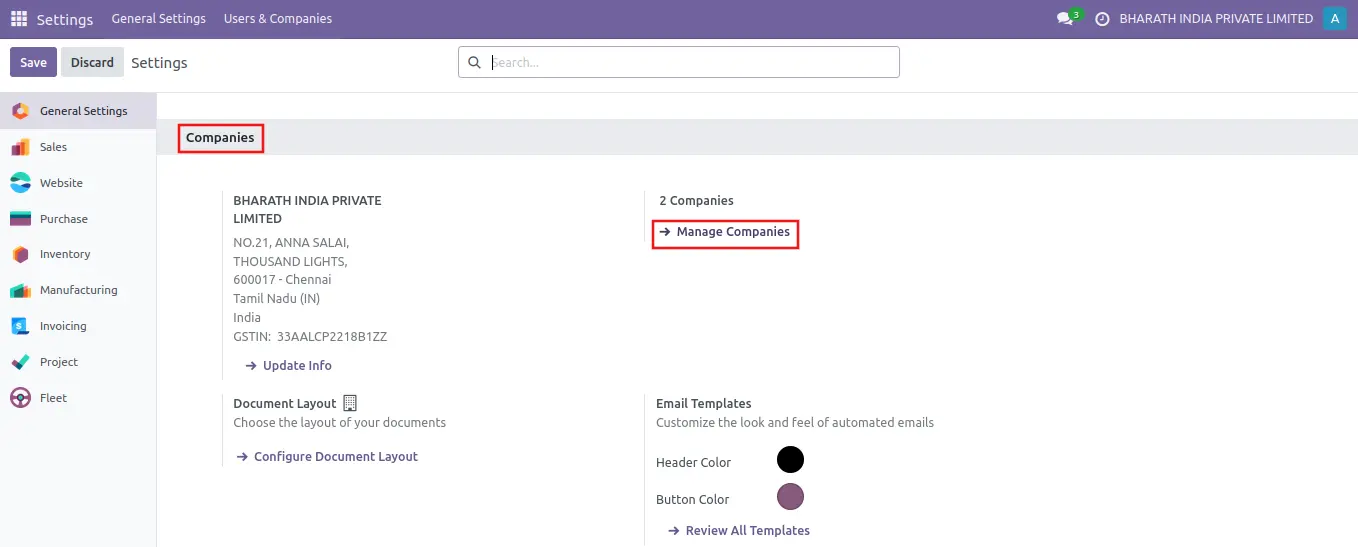Click the Fleet steering wheel icon

20,398
